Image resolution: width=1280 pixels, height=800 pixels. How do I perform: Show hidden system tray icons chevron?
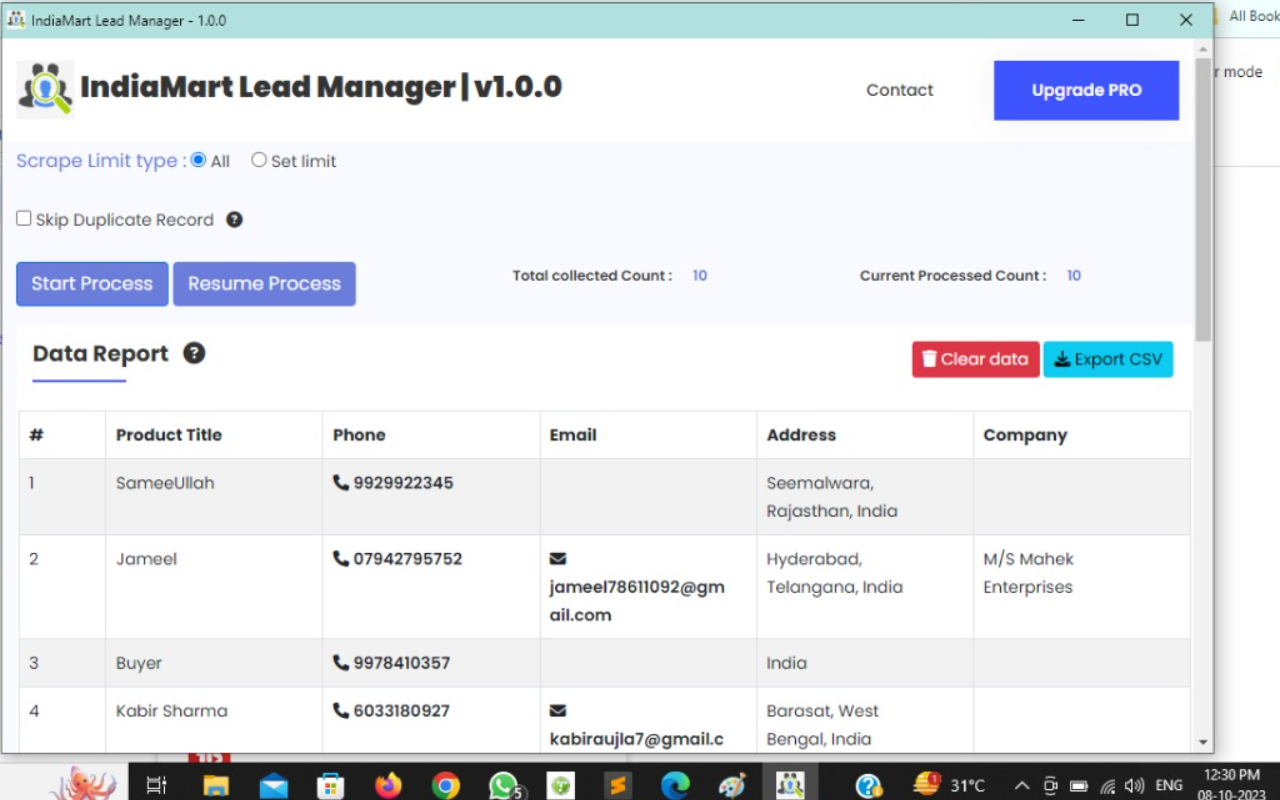click(1022, 786)
